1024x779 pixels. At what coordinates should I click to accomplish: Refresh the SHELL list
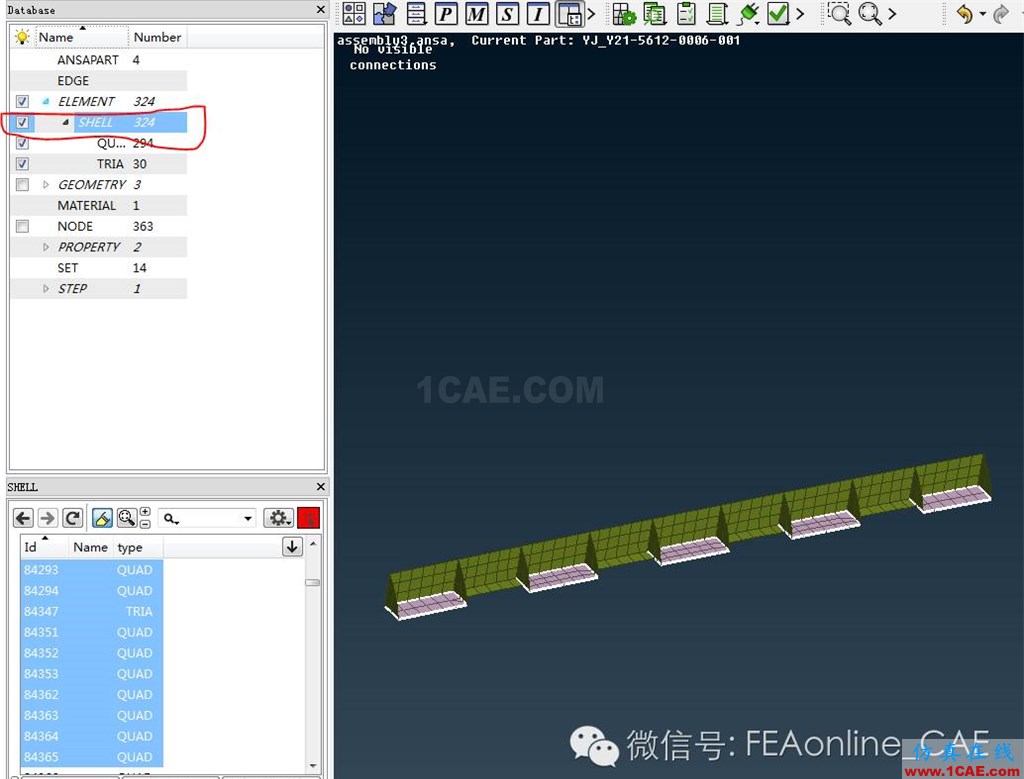(72, 518)
